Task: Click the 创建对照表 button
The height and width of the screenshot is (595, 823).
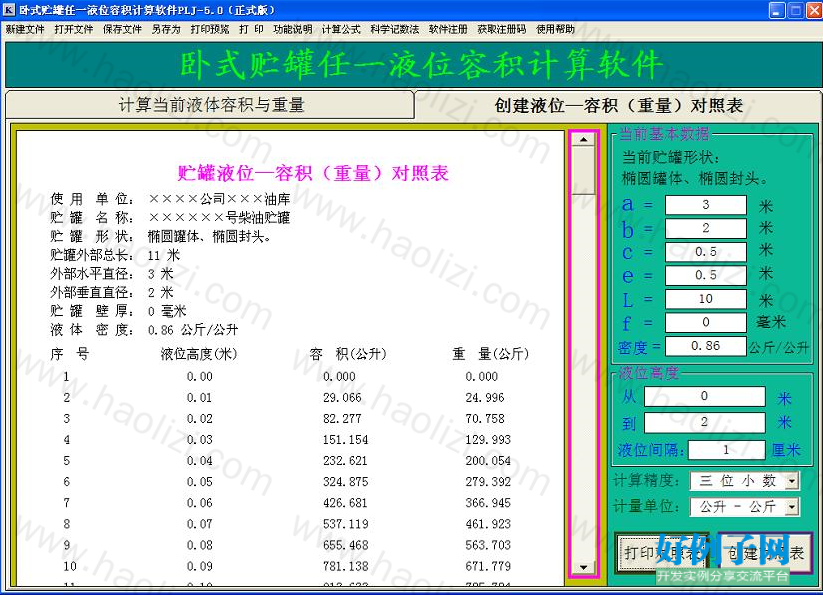Action: (x=765, y=552)
